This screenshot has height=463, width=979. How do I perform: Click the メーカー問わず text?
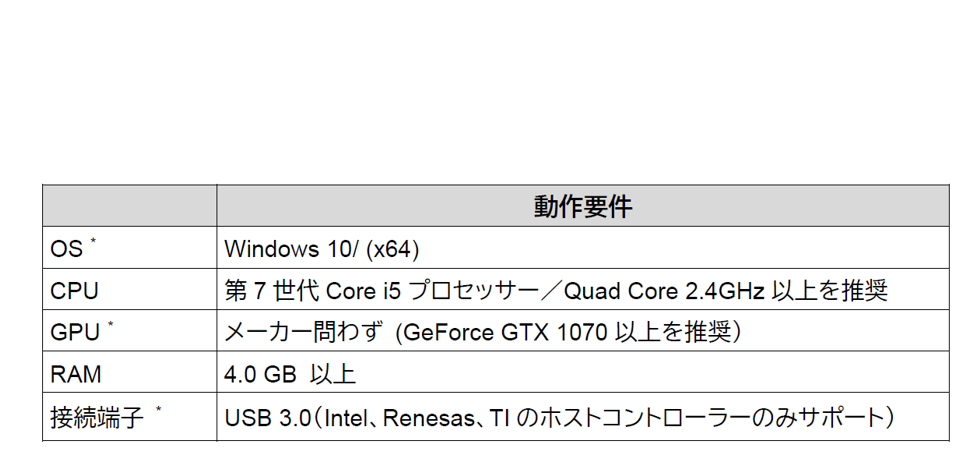(x=303, y=332)
